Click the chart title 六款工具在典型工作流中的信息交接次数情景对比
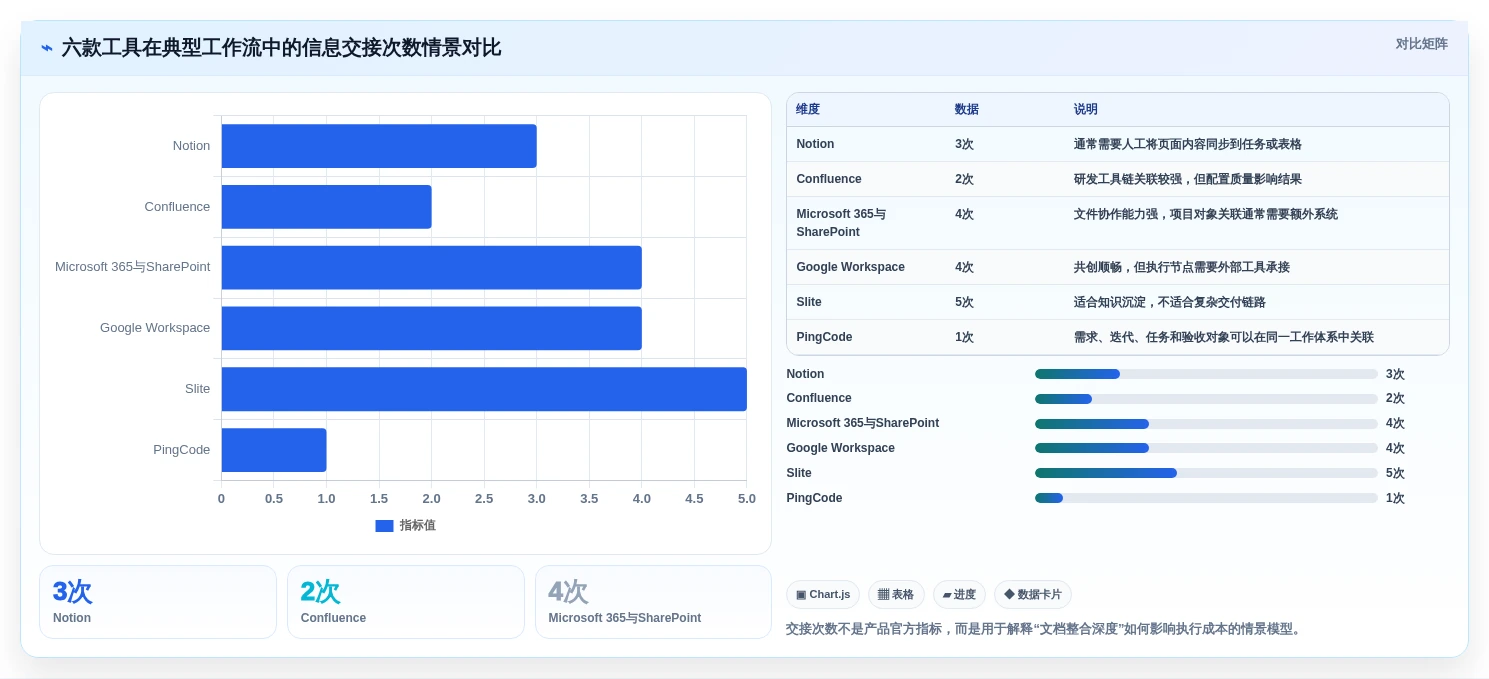Viewport: 1489px width, 679px height. coord(281,48)
